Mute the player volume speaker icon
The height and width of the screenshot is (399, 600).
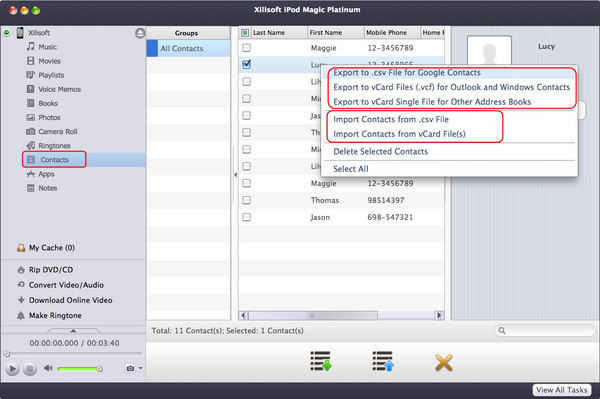(48, 368)
